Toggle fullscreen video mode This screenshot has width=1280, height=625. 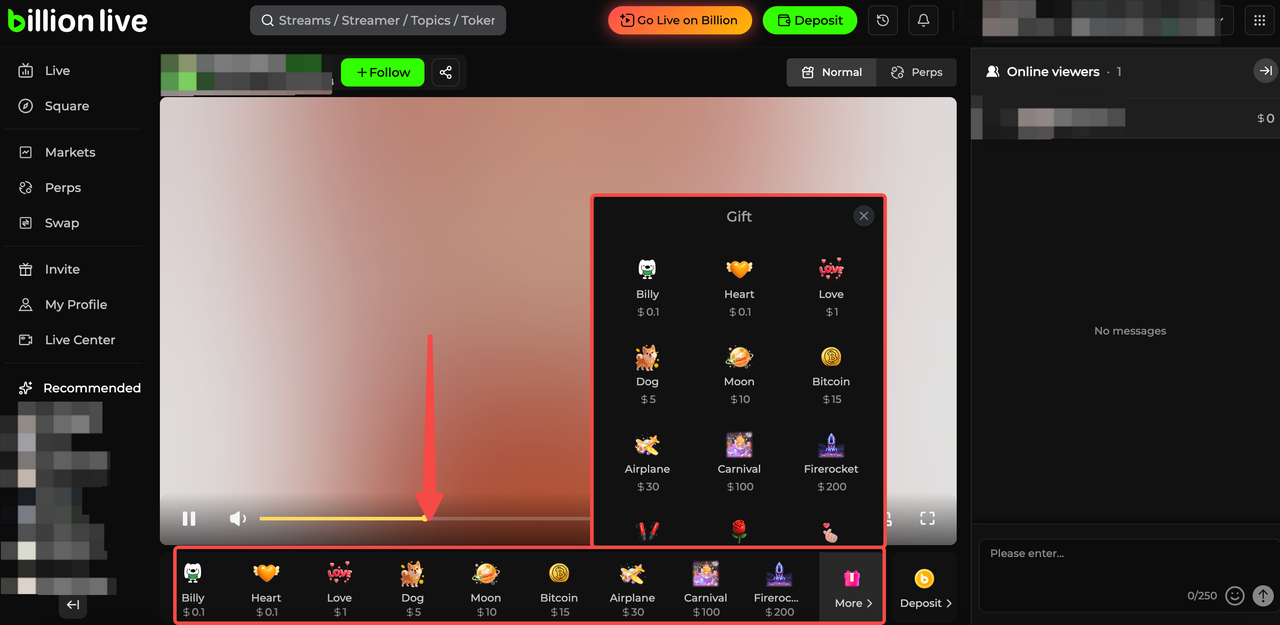pos(927,518)
